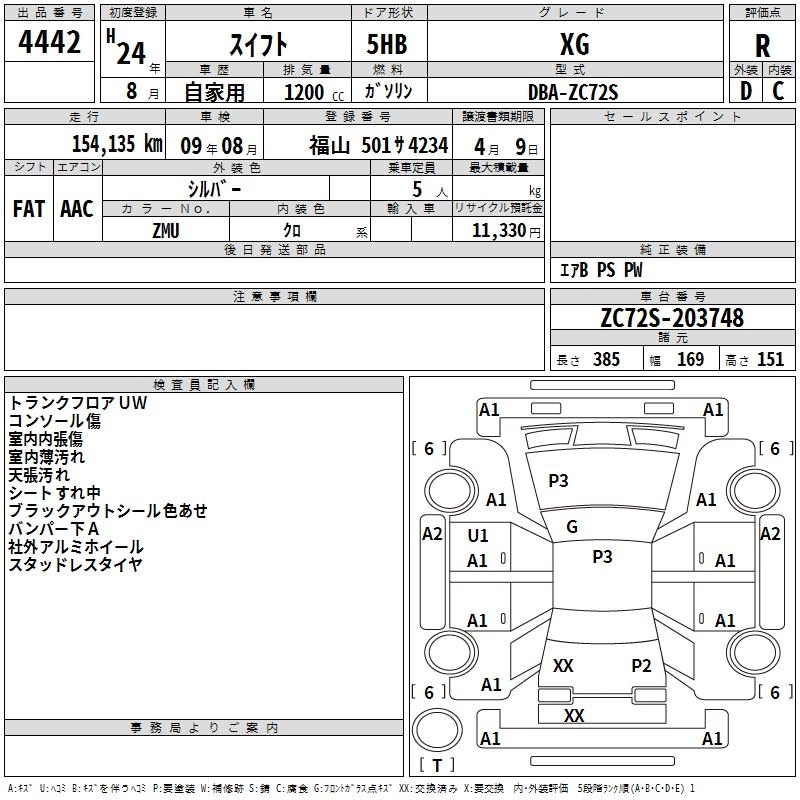Click the トランクフロアUW inspector note

click(76, 403)
